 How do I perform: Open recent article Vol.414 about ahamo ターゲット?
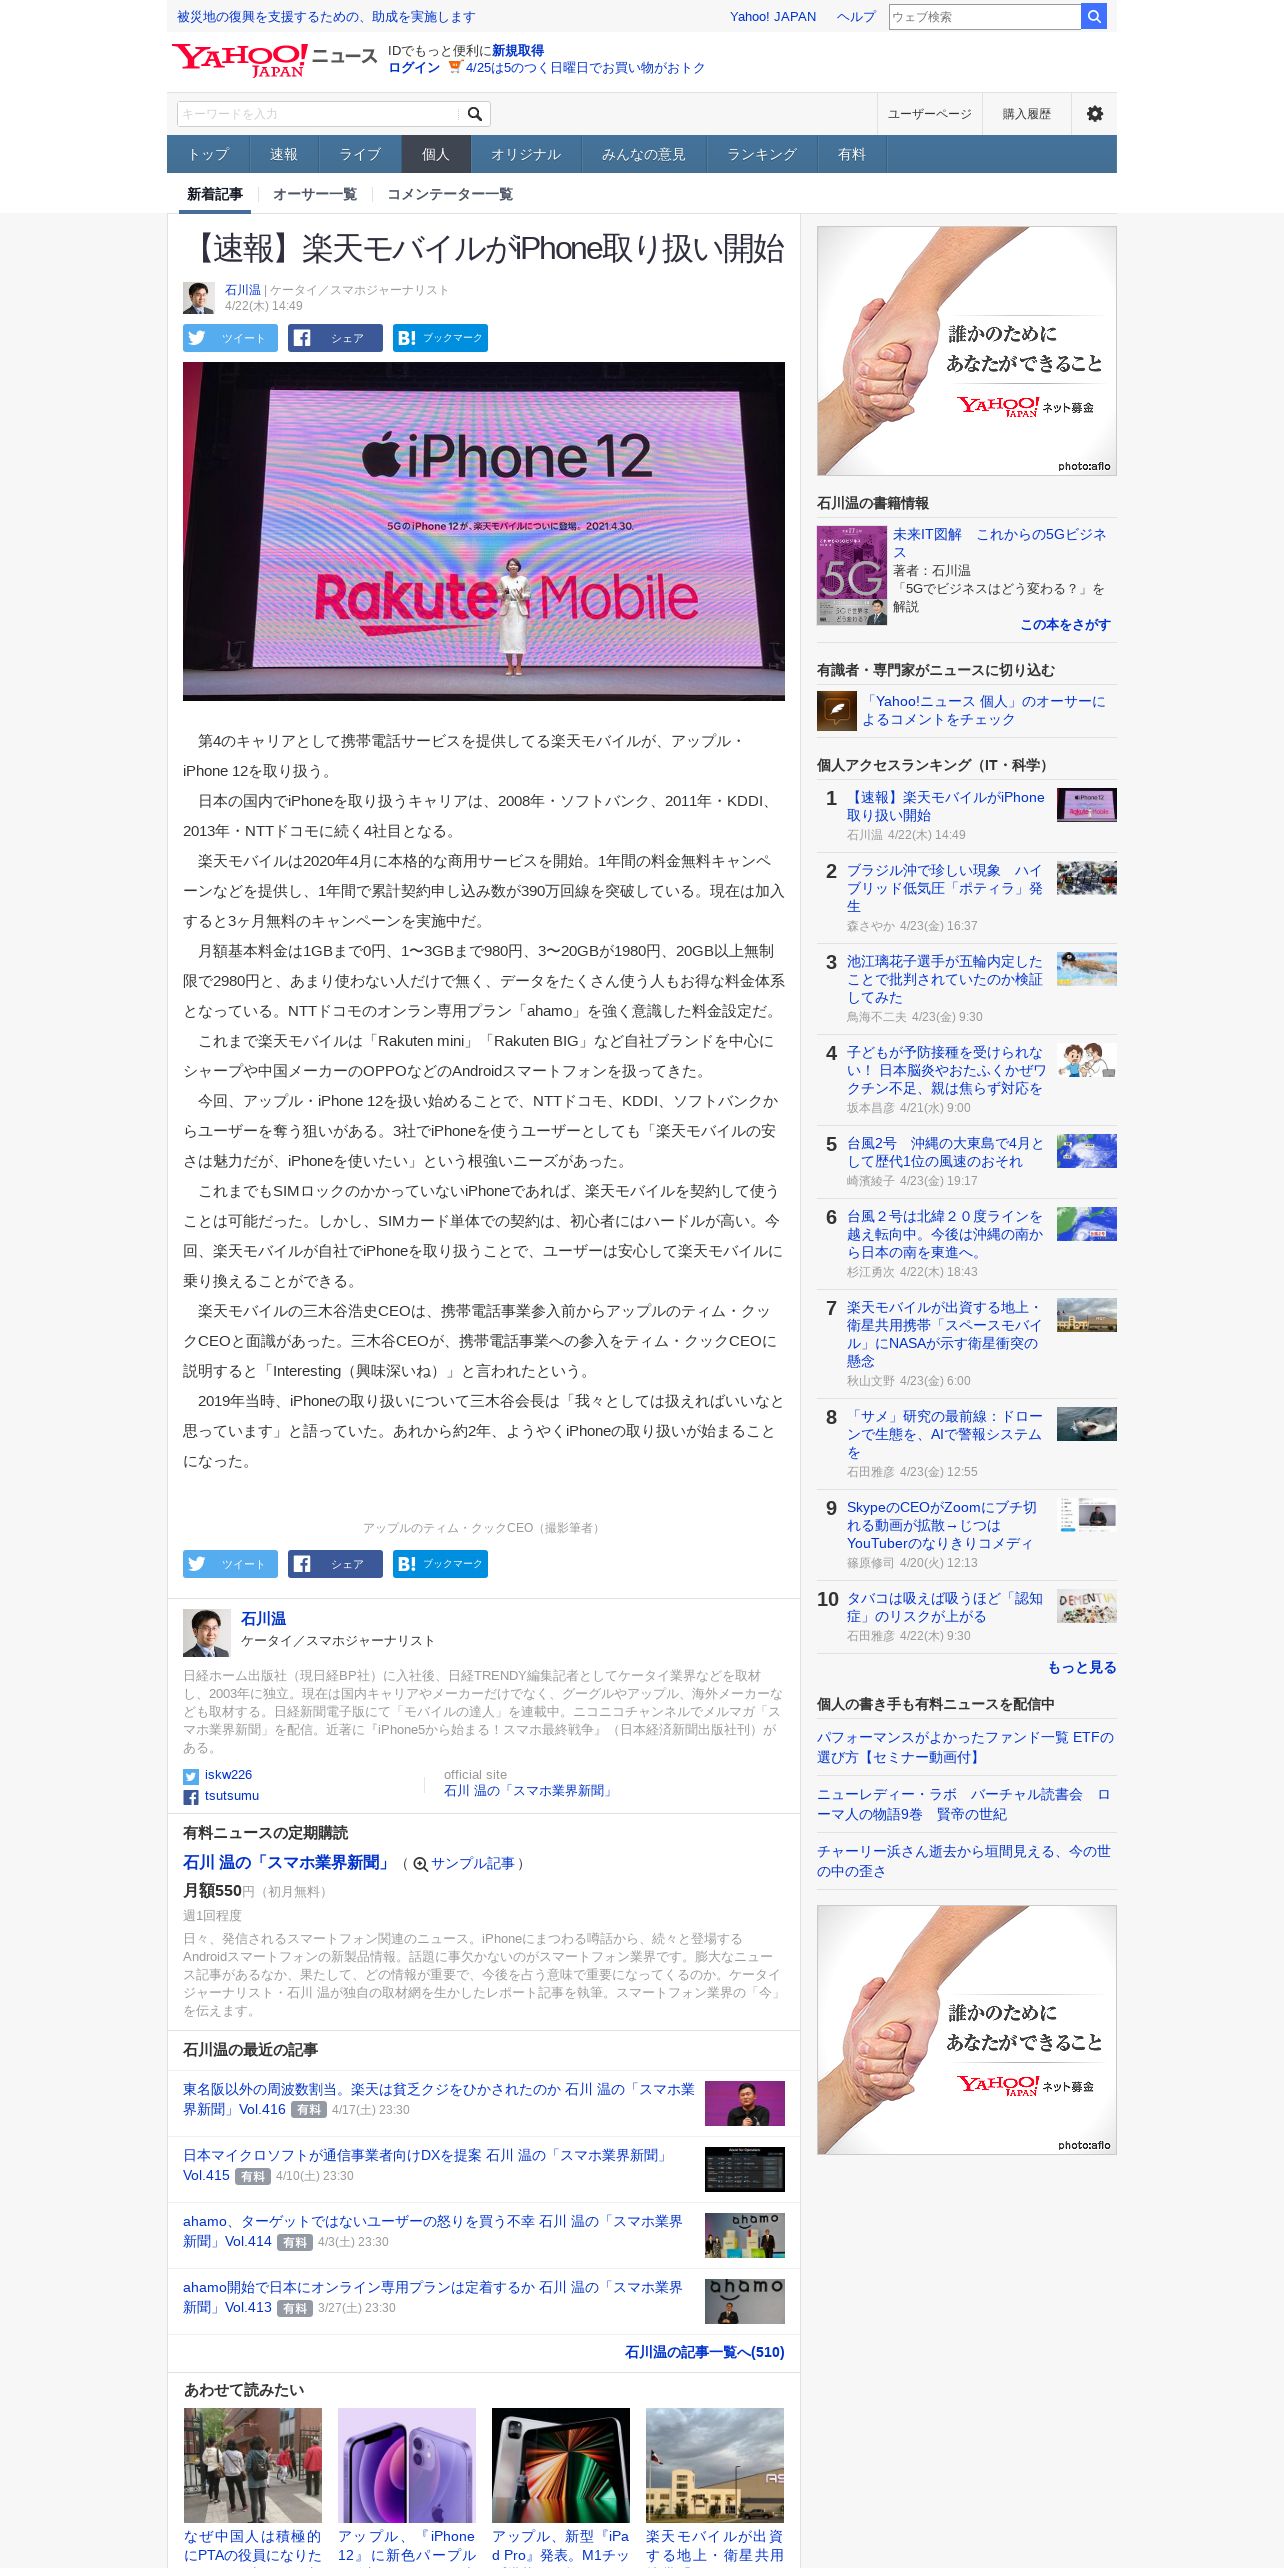point(433,2231)
